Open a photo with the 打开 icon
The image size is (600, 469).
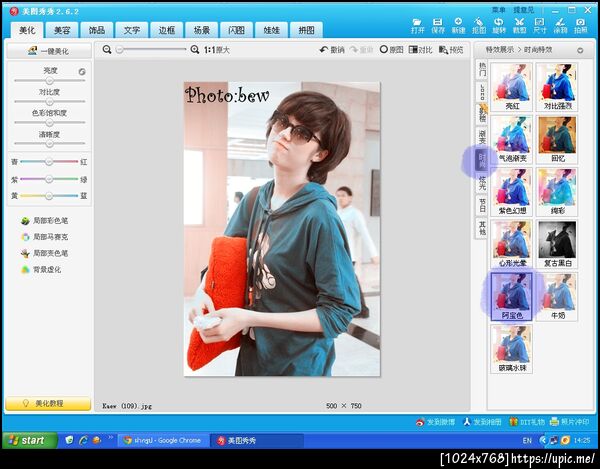click(x=417, y=26)
